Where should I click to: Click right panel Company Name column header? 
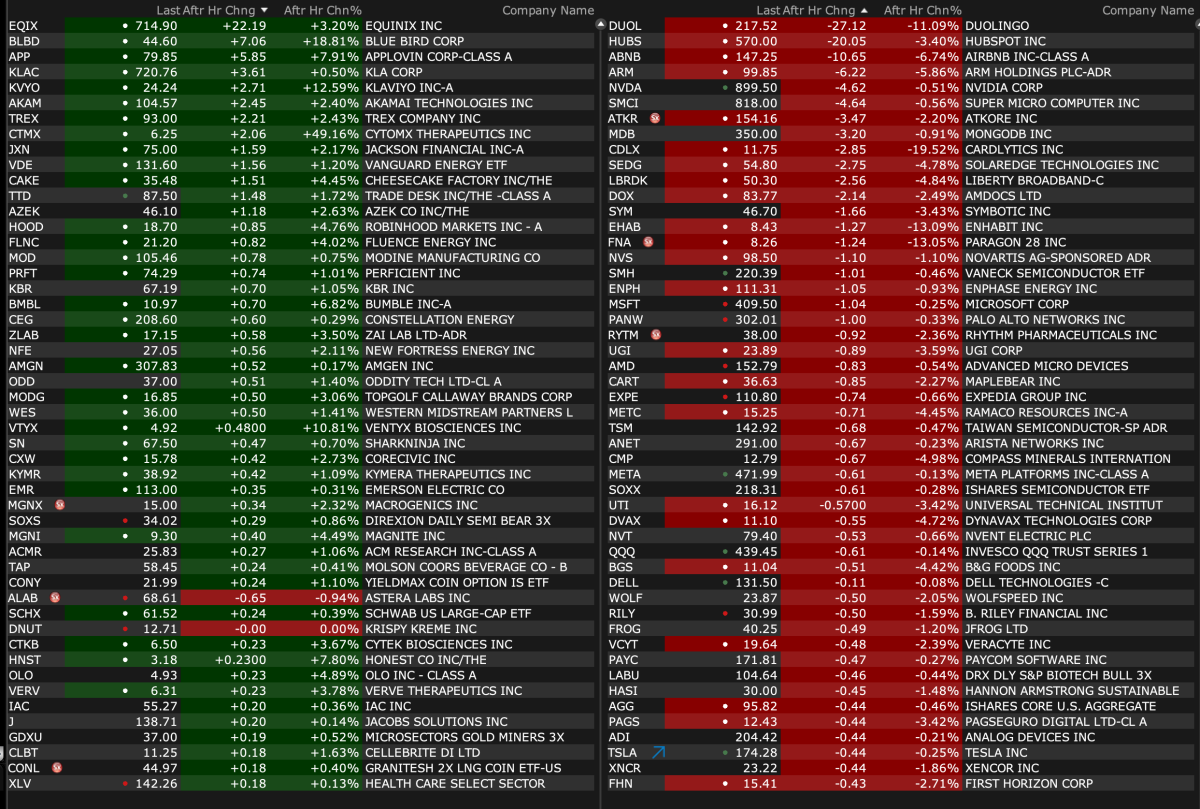(x=1147, y=10)
